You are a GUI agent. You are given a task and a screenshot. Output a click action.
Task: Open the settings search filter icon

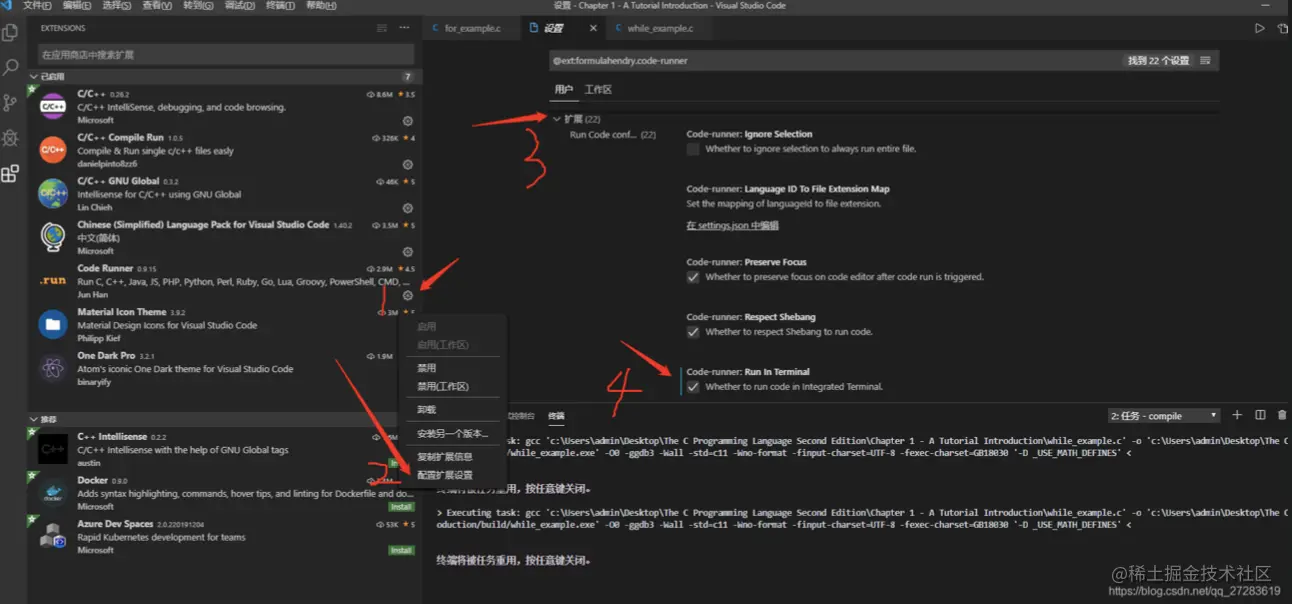click(1205, 61)
